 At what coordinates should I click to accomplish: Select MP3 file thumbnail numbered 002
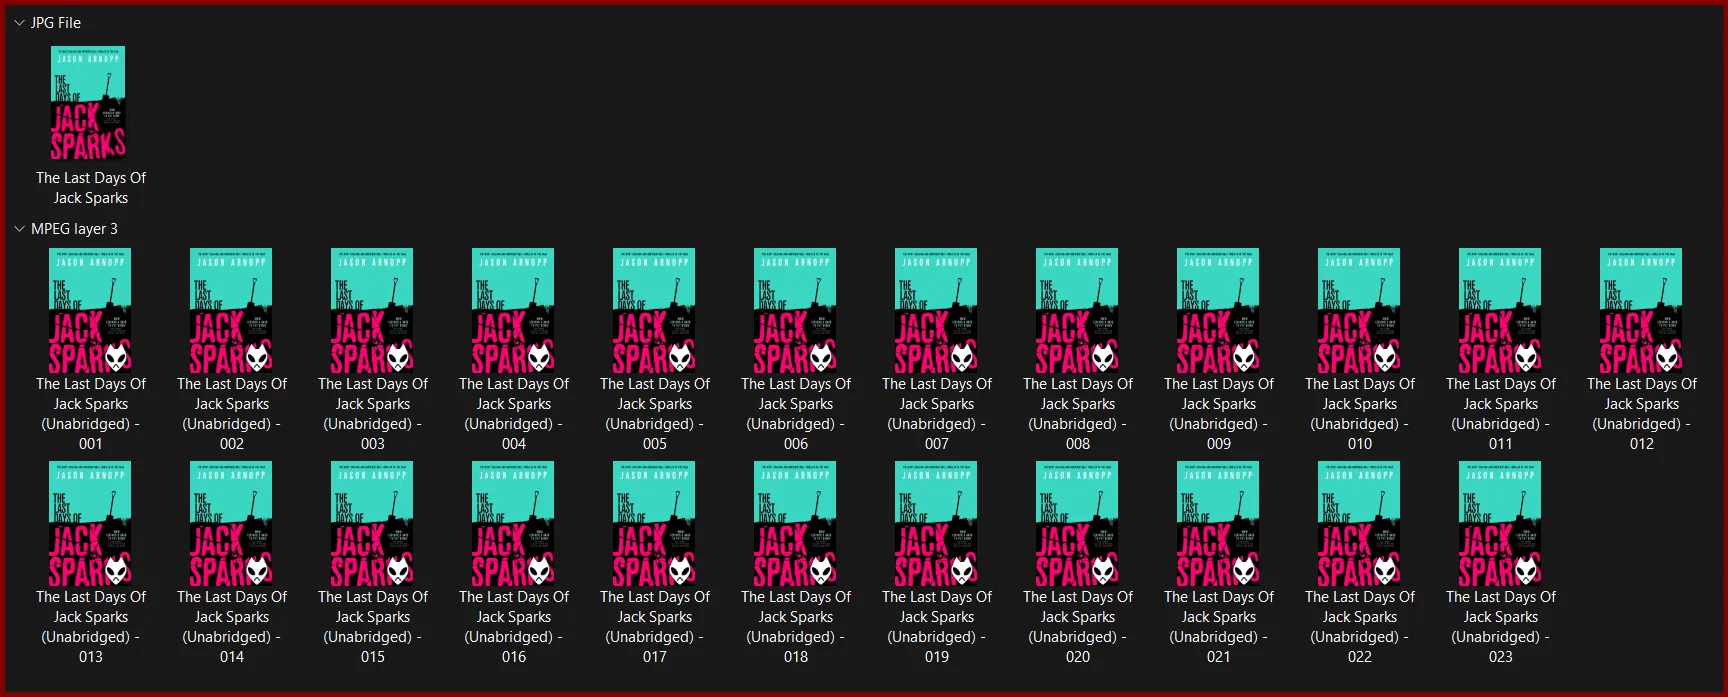[232, 310]
